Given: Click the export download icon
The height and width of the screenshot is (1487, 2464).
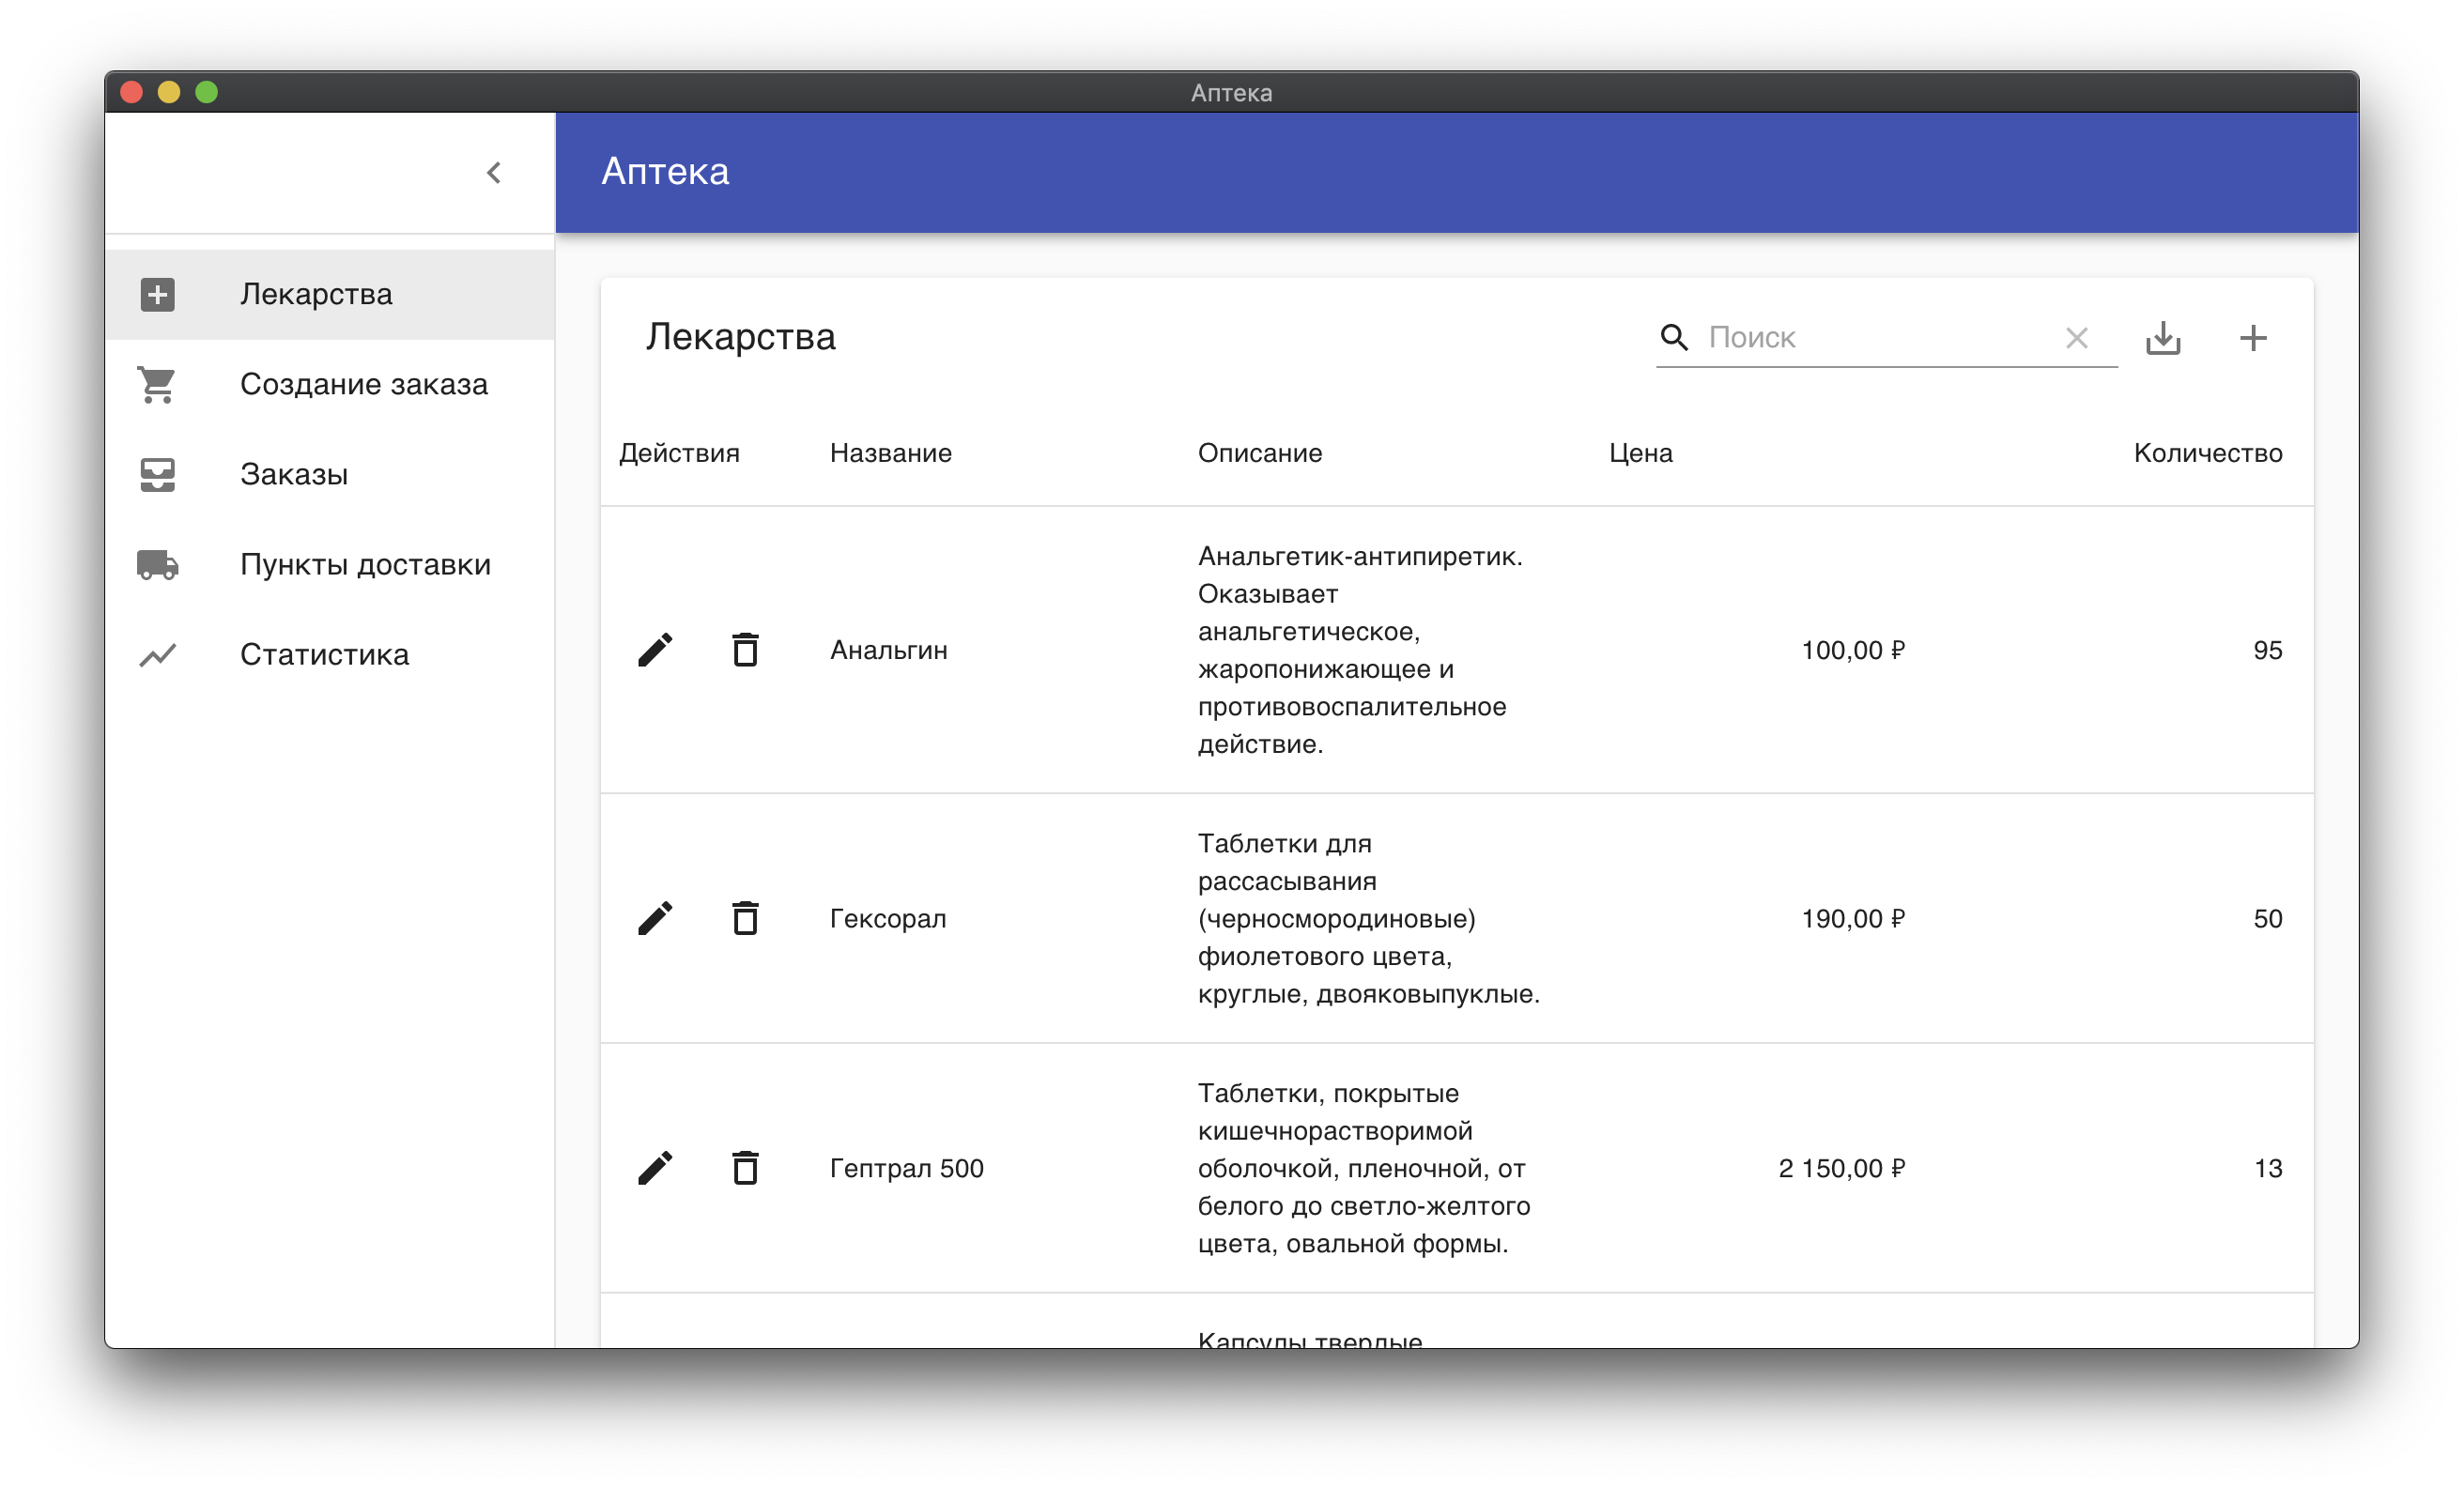Looking at the screenshot, I should click(2162, 338).
